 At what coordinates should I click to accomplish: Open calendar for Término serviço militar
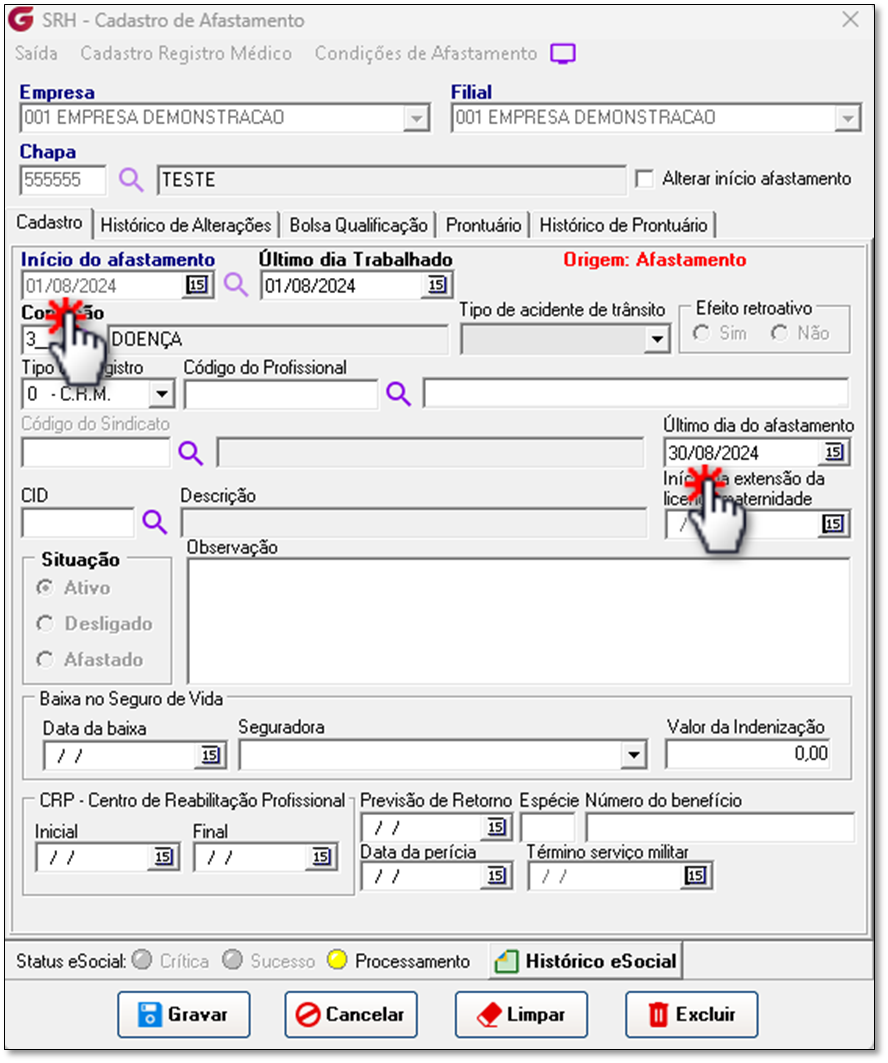pos(695,876)
